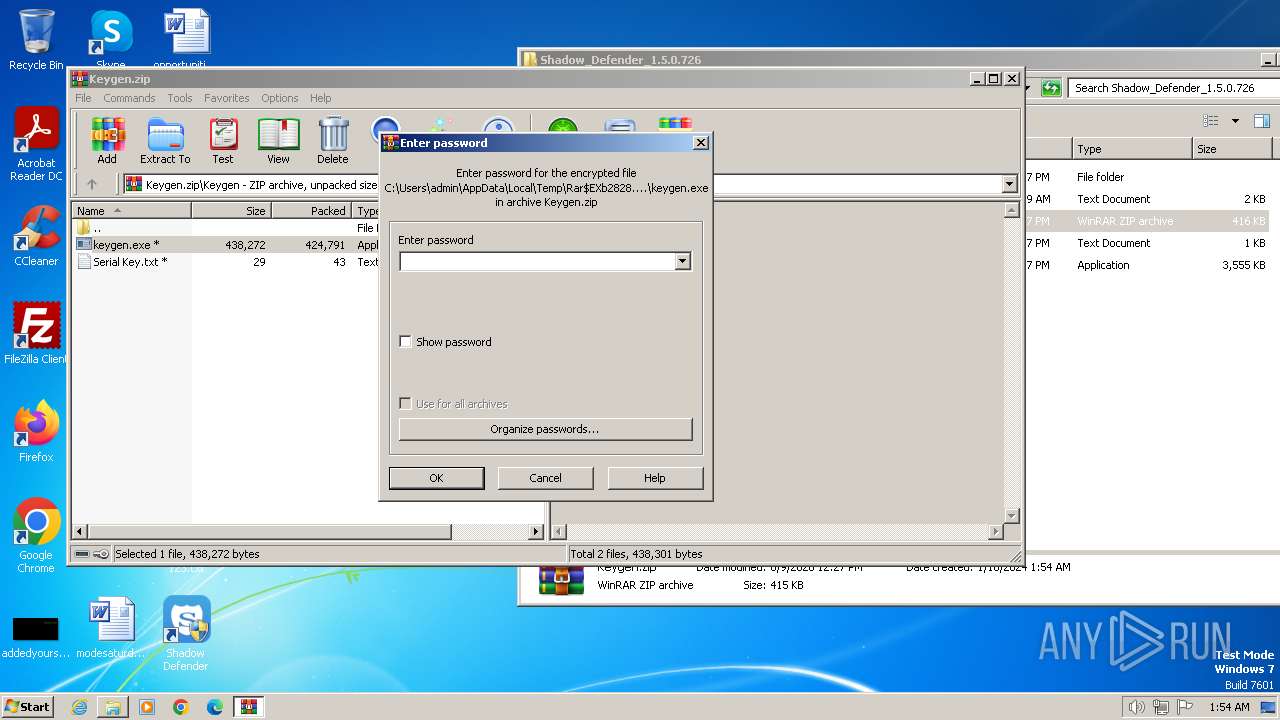The image size is (1280, 720).
Task: Open File Explorer from taskbar
Action: 113,707
